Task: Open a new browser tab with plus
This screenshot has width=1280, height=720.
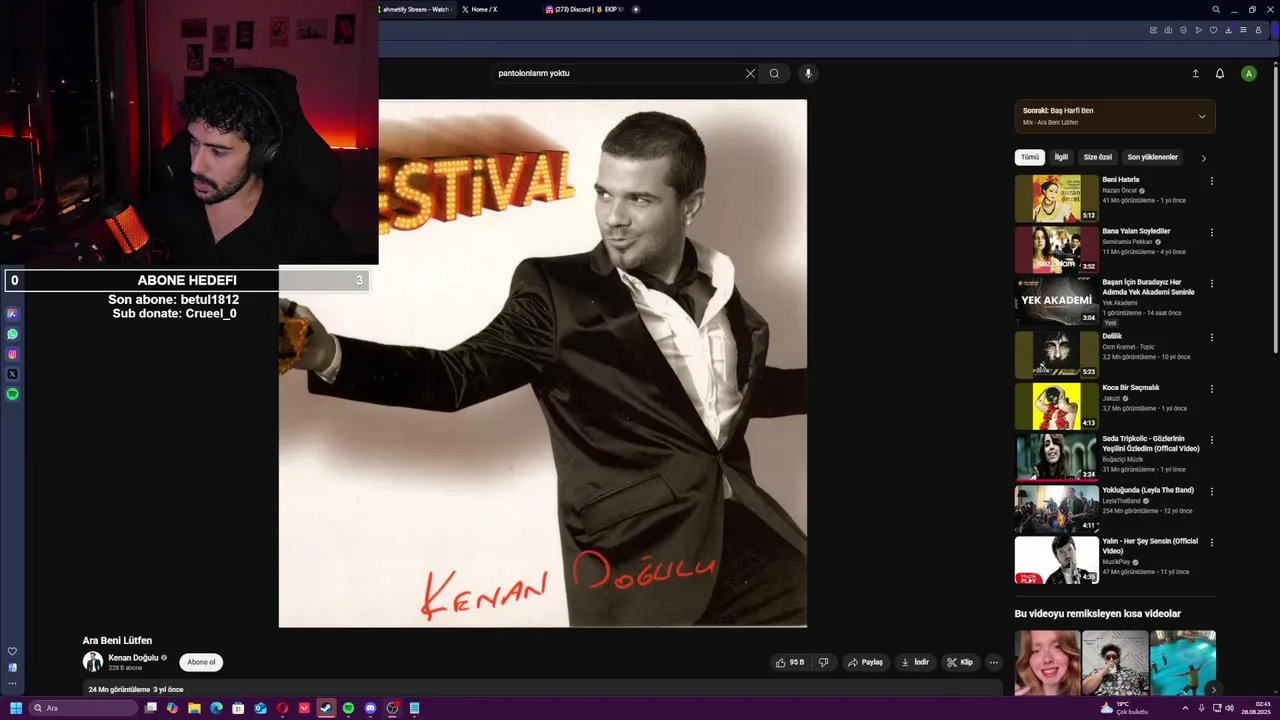Action: pos(636,9)
